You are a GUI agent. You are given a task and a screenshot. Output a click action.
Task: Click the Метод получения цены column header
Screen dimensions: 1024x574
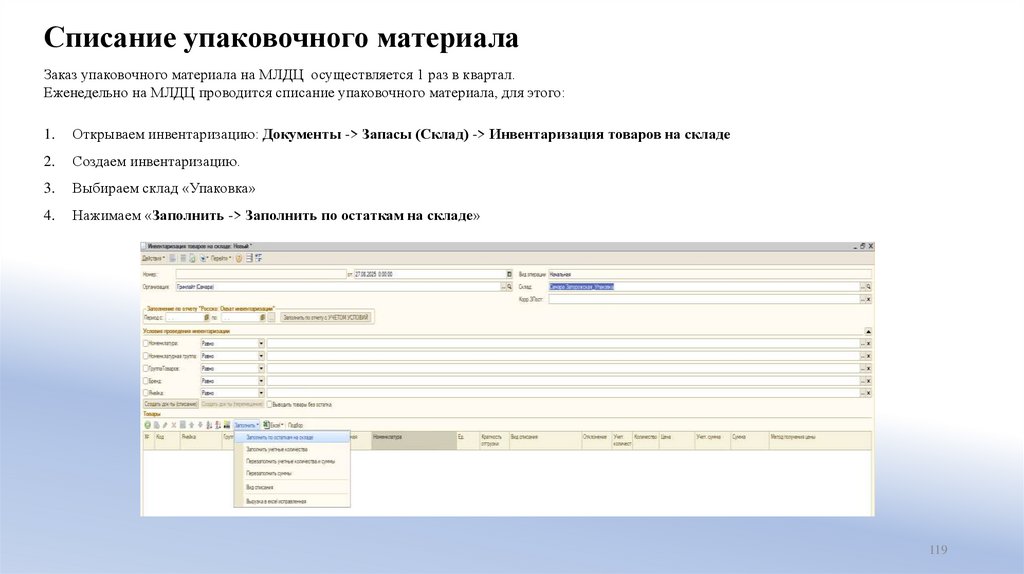[820, 441]
